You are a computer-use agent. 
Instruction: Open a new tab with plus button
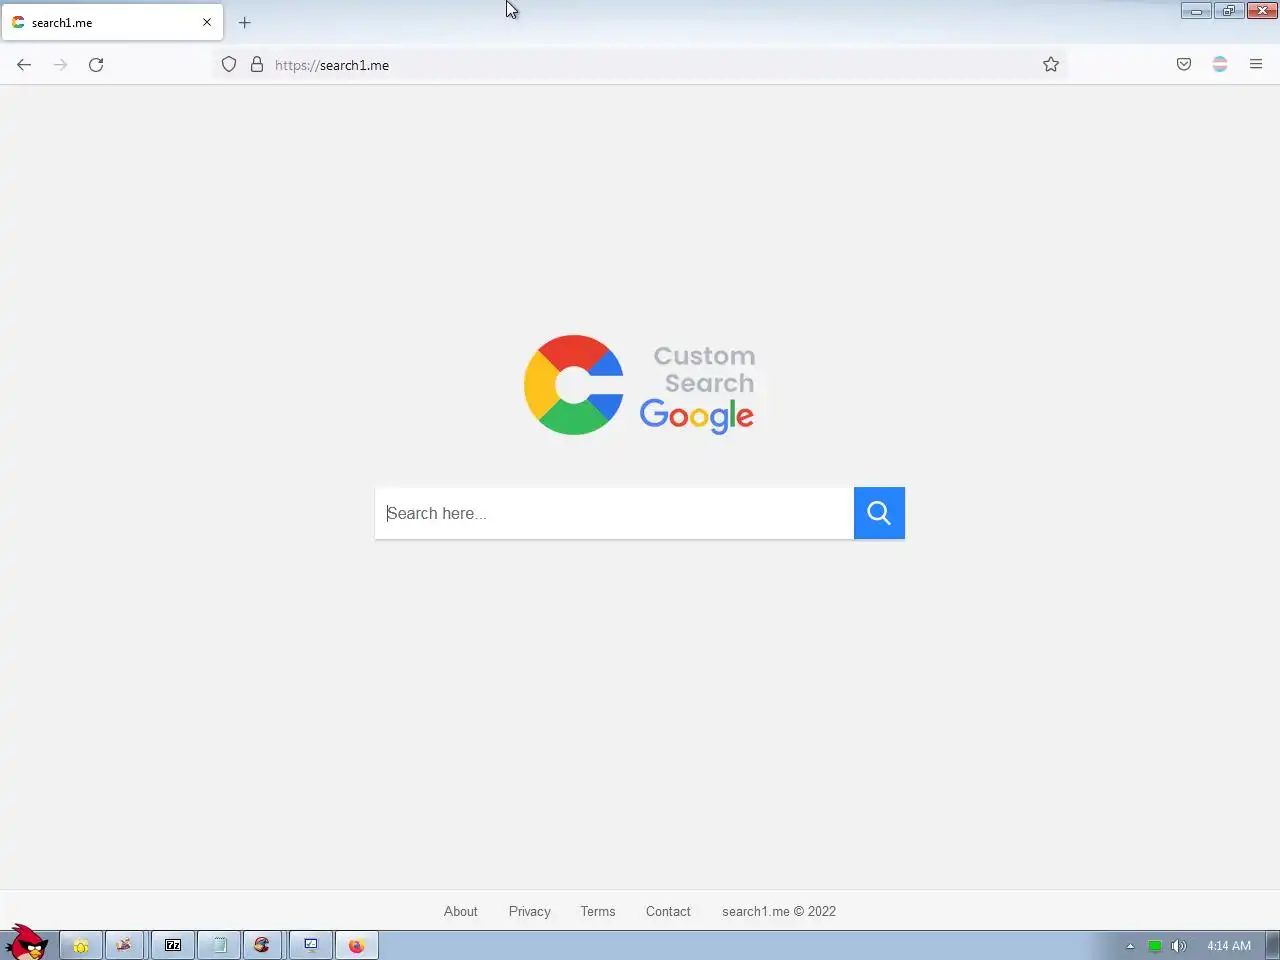tap(245, 22)
